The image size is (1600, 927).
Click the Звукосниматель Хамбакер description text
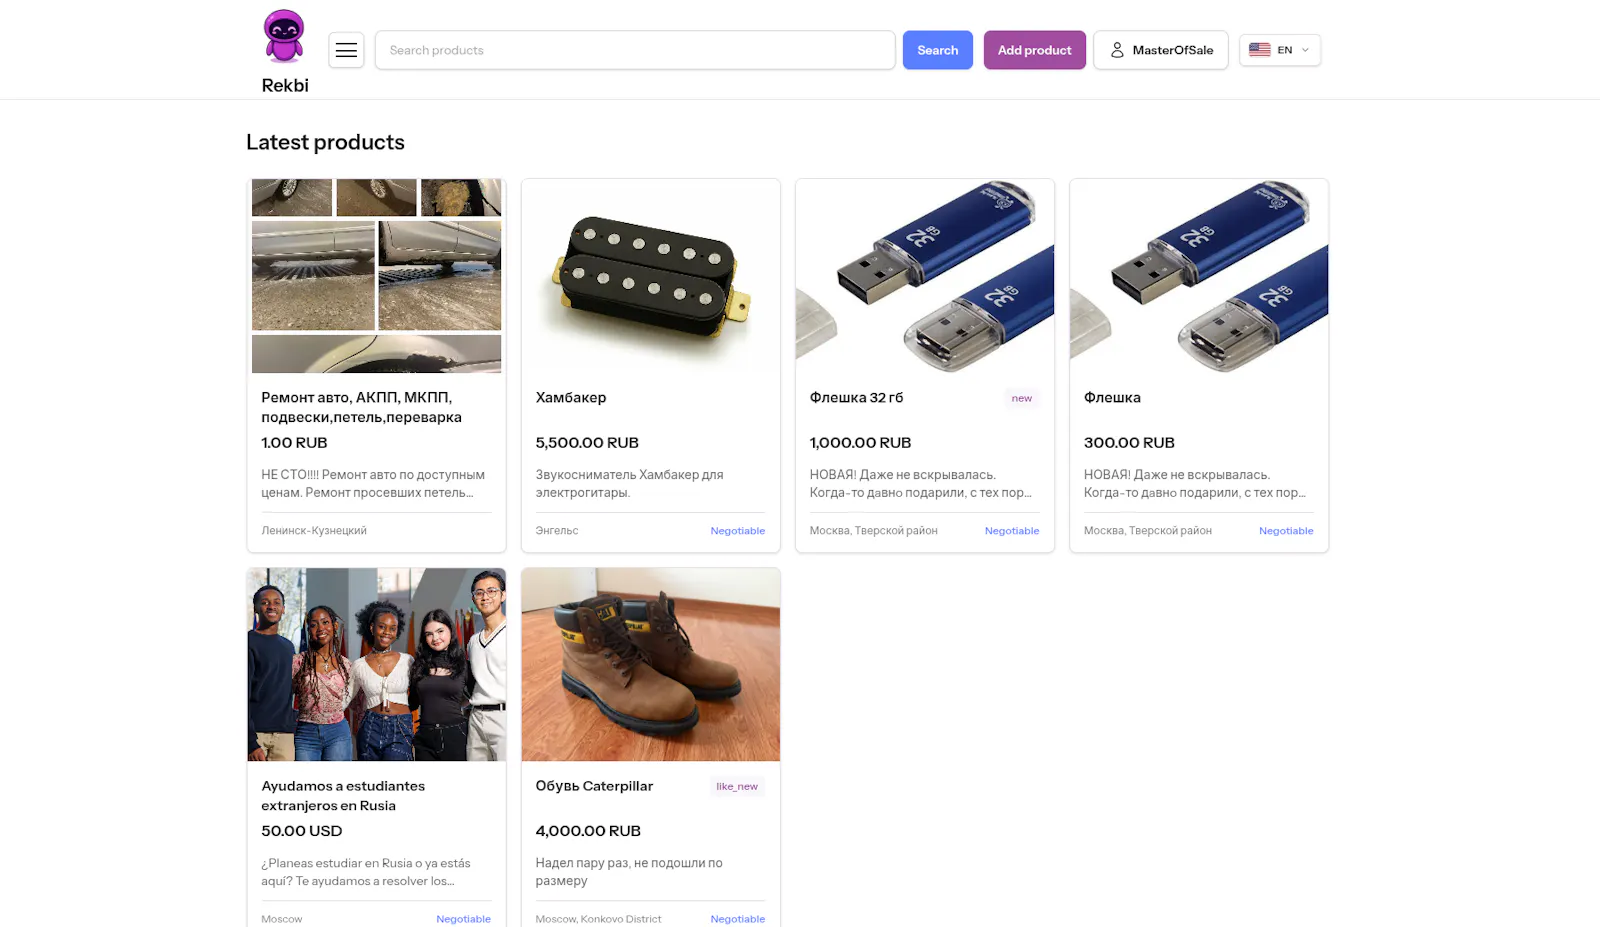pos(629,484)
